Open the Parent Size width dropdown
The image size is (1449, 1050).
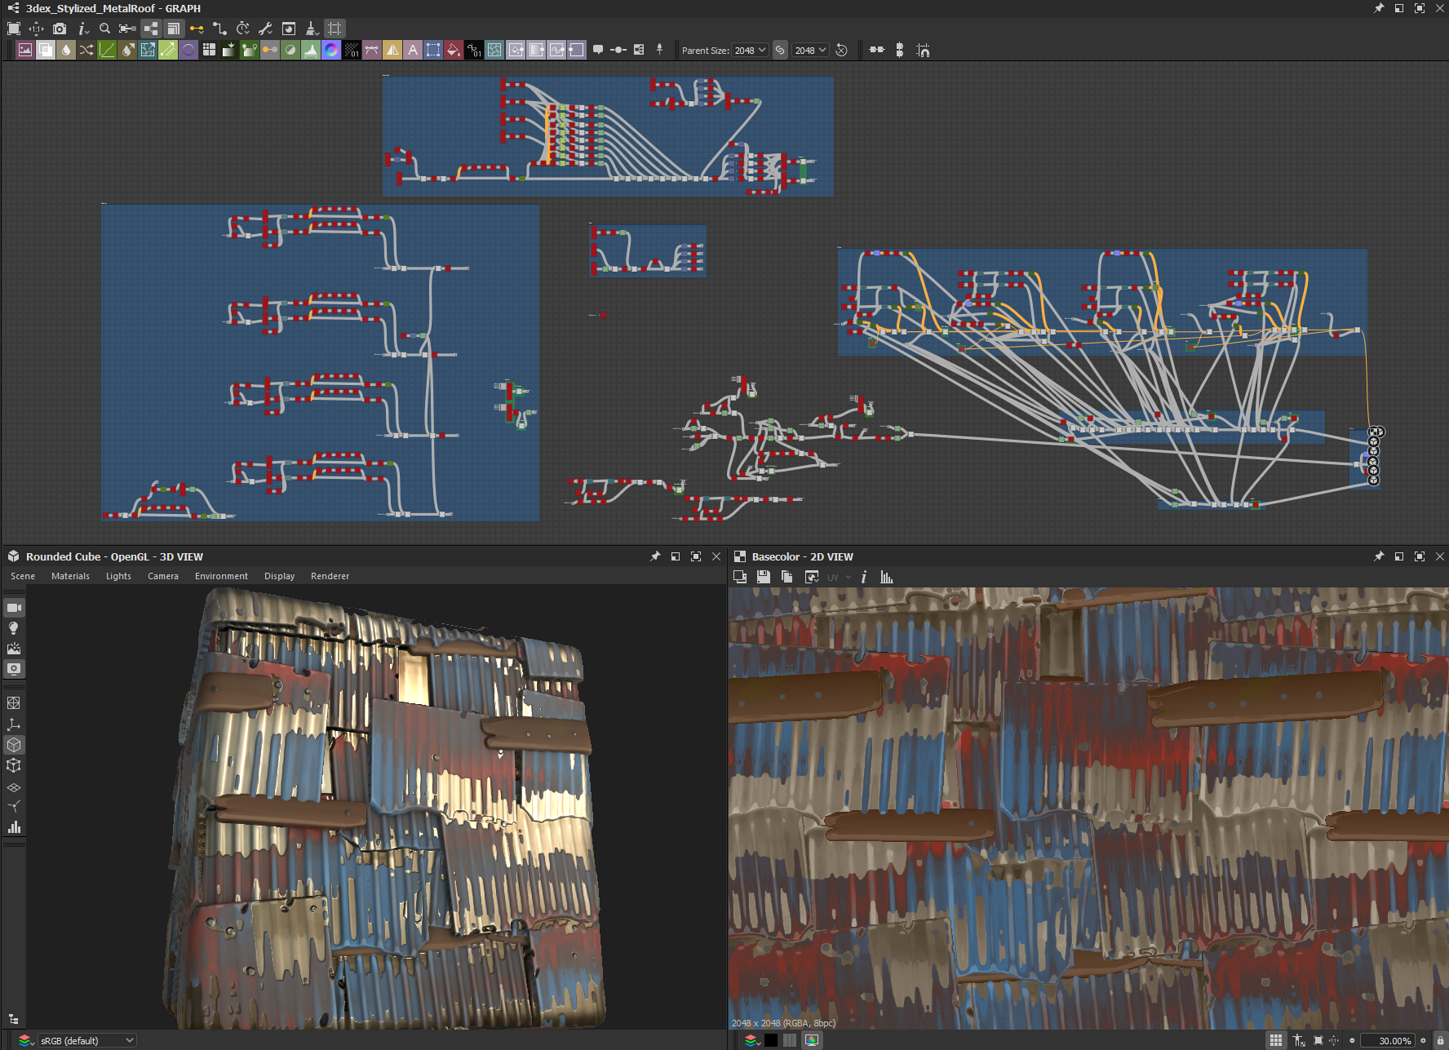click(x=750, y=50)
